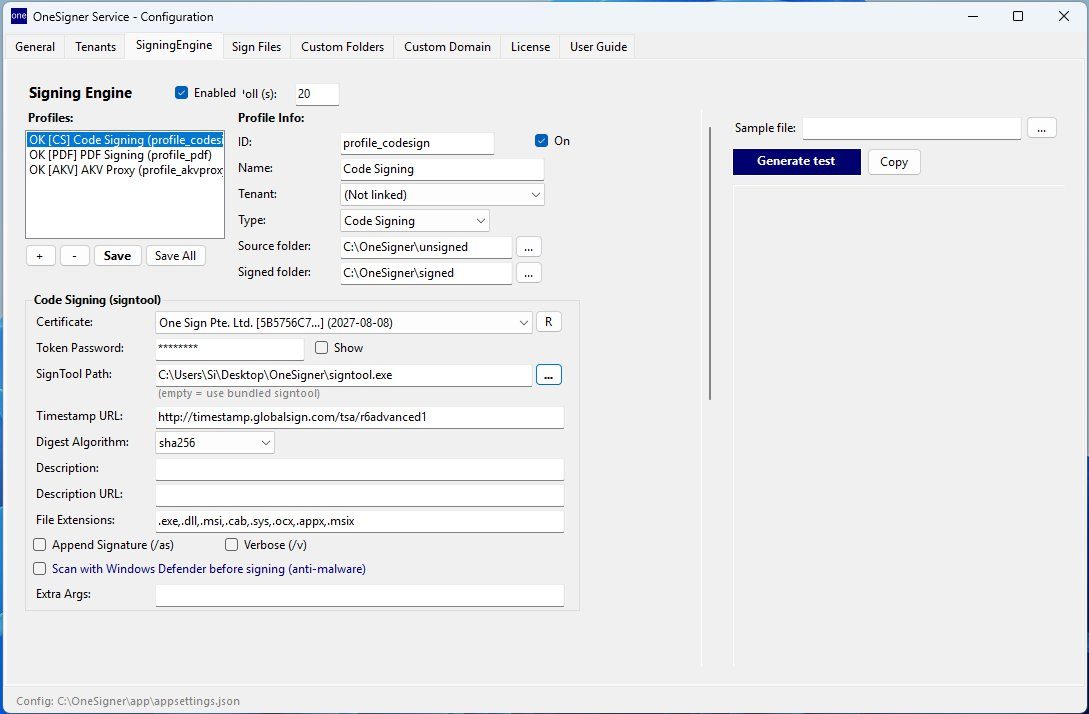
Task: Remove profile with the minus button
Action: [x=74, y=256]
